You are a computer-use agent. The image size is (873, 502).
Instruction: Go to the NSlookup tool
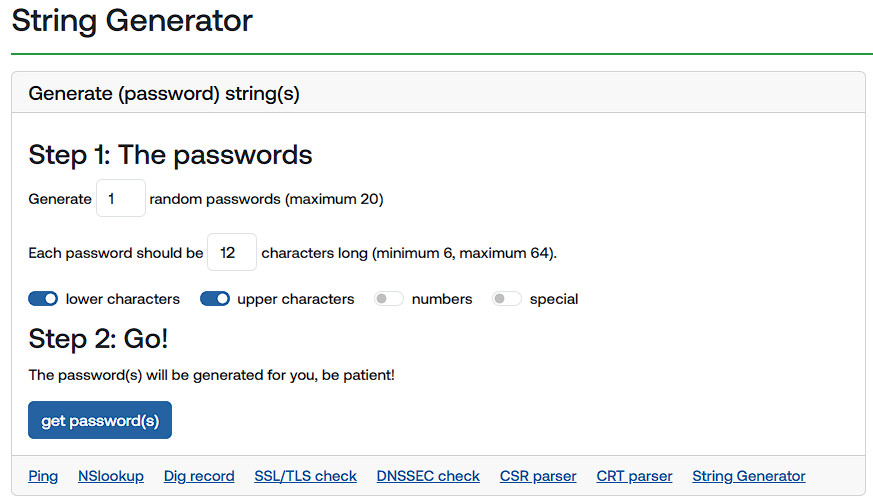click(x=111, y=476)
